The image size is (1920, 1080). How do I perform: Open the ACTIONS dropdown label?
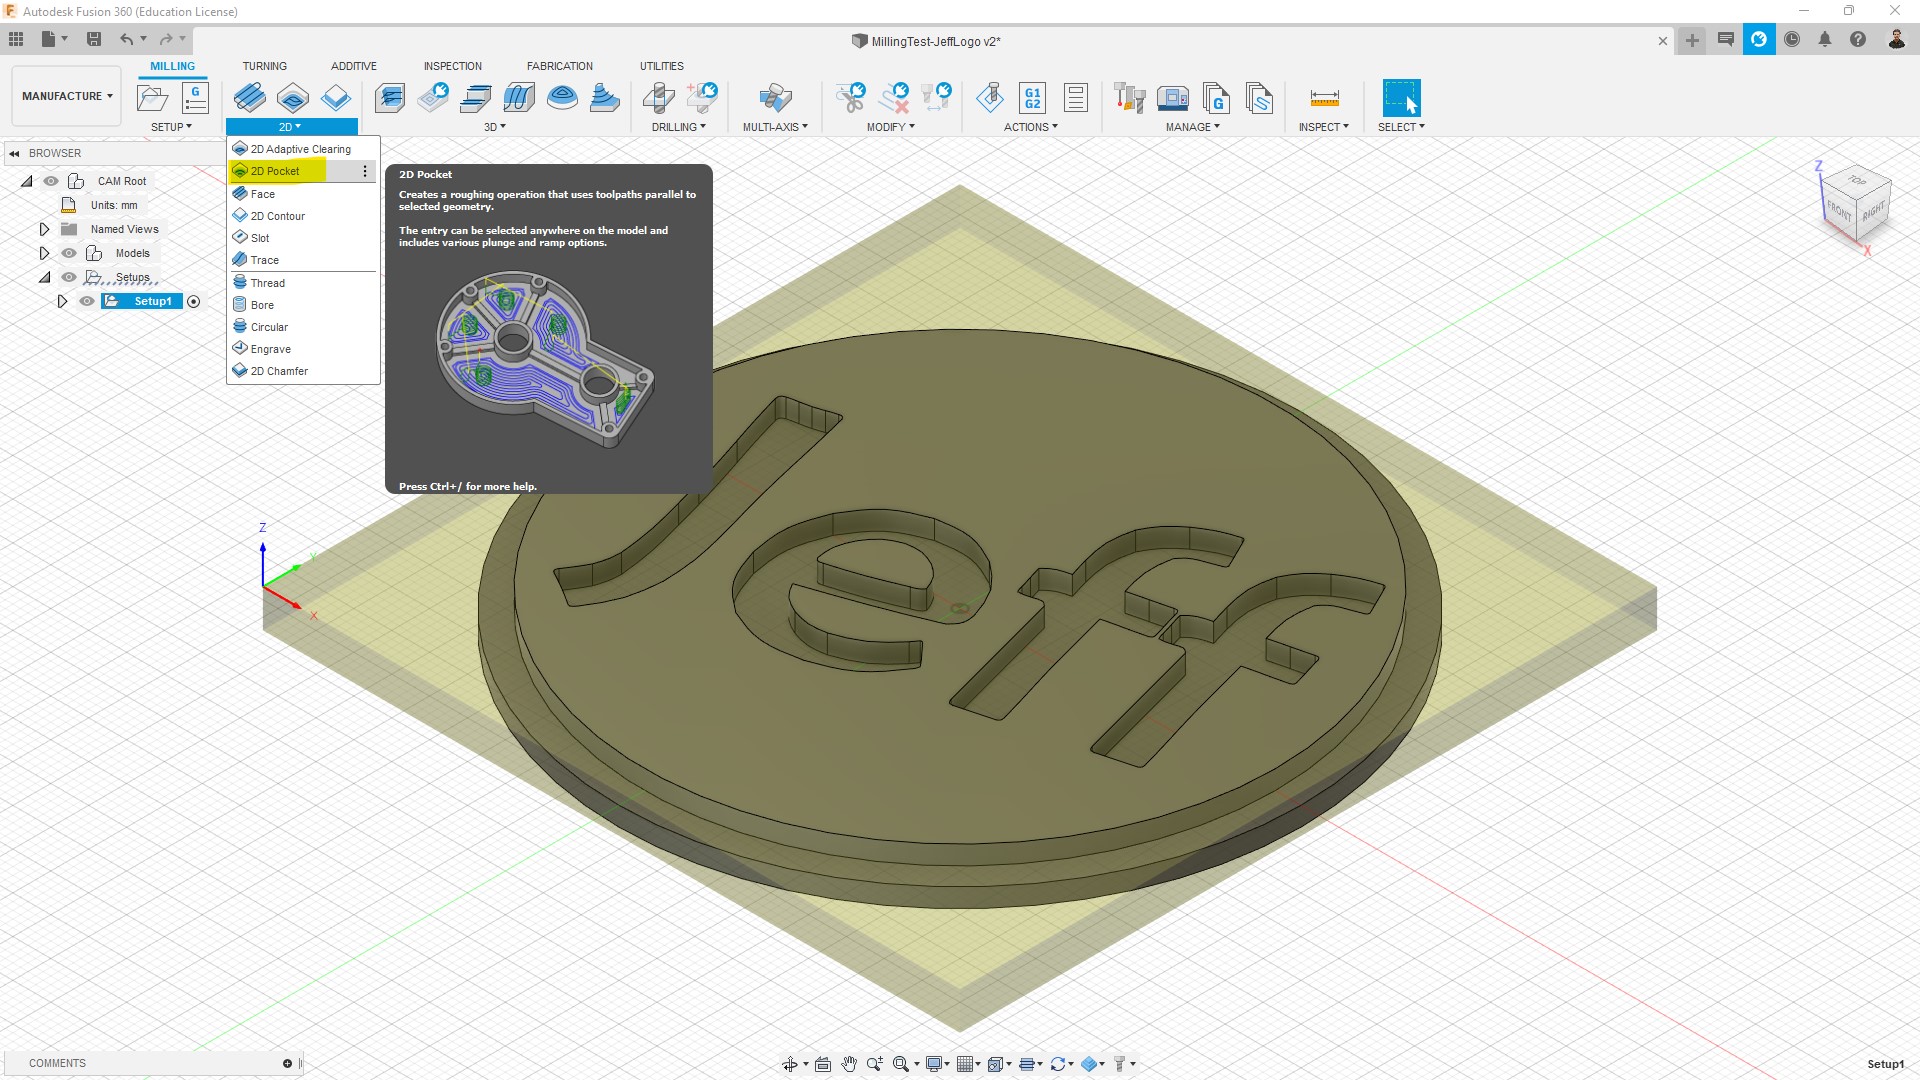1030,127
